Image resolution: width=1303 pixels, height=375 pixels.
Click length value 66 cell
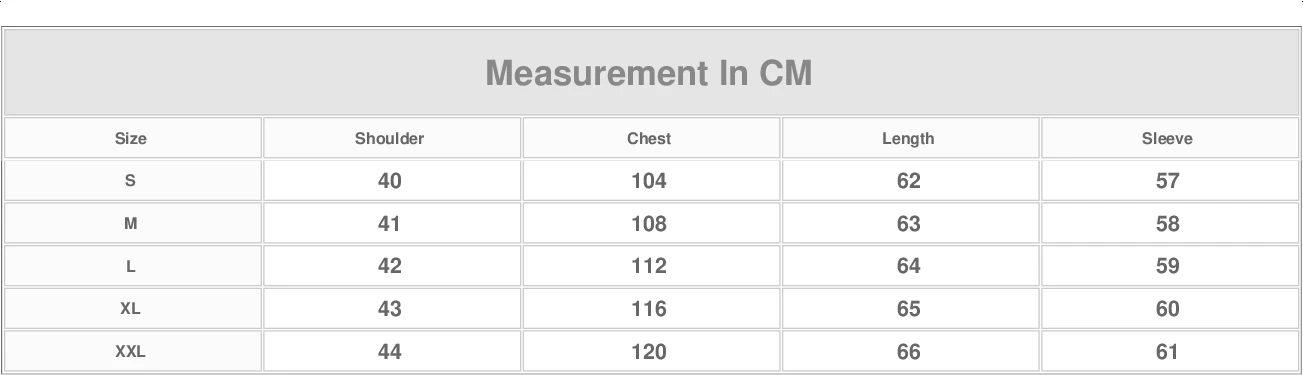pos(908,352)
